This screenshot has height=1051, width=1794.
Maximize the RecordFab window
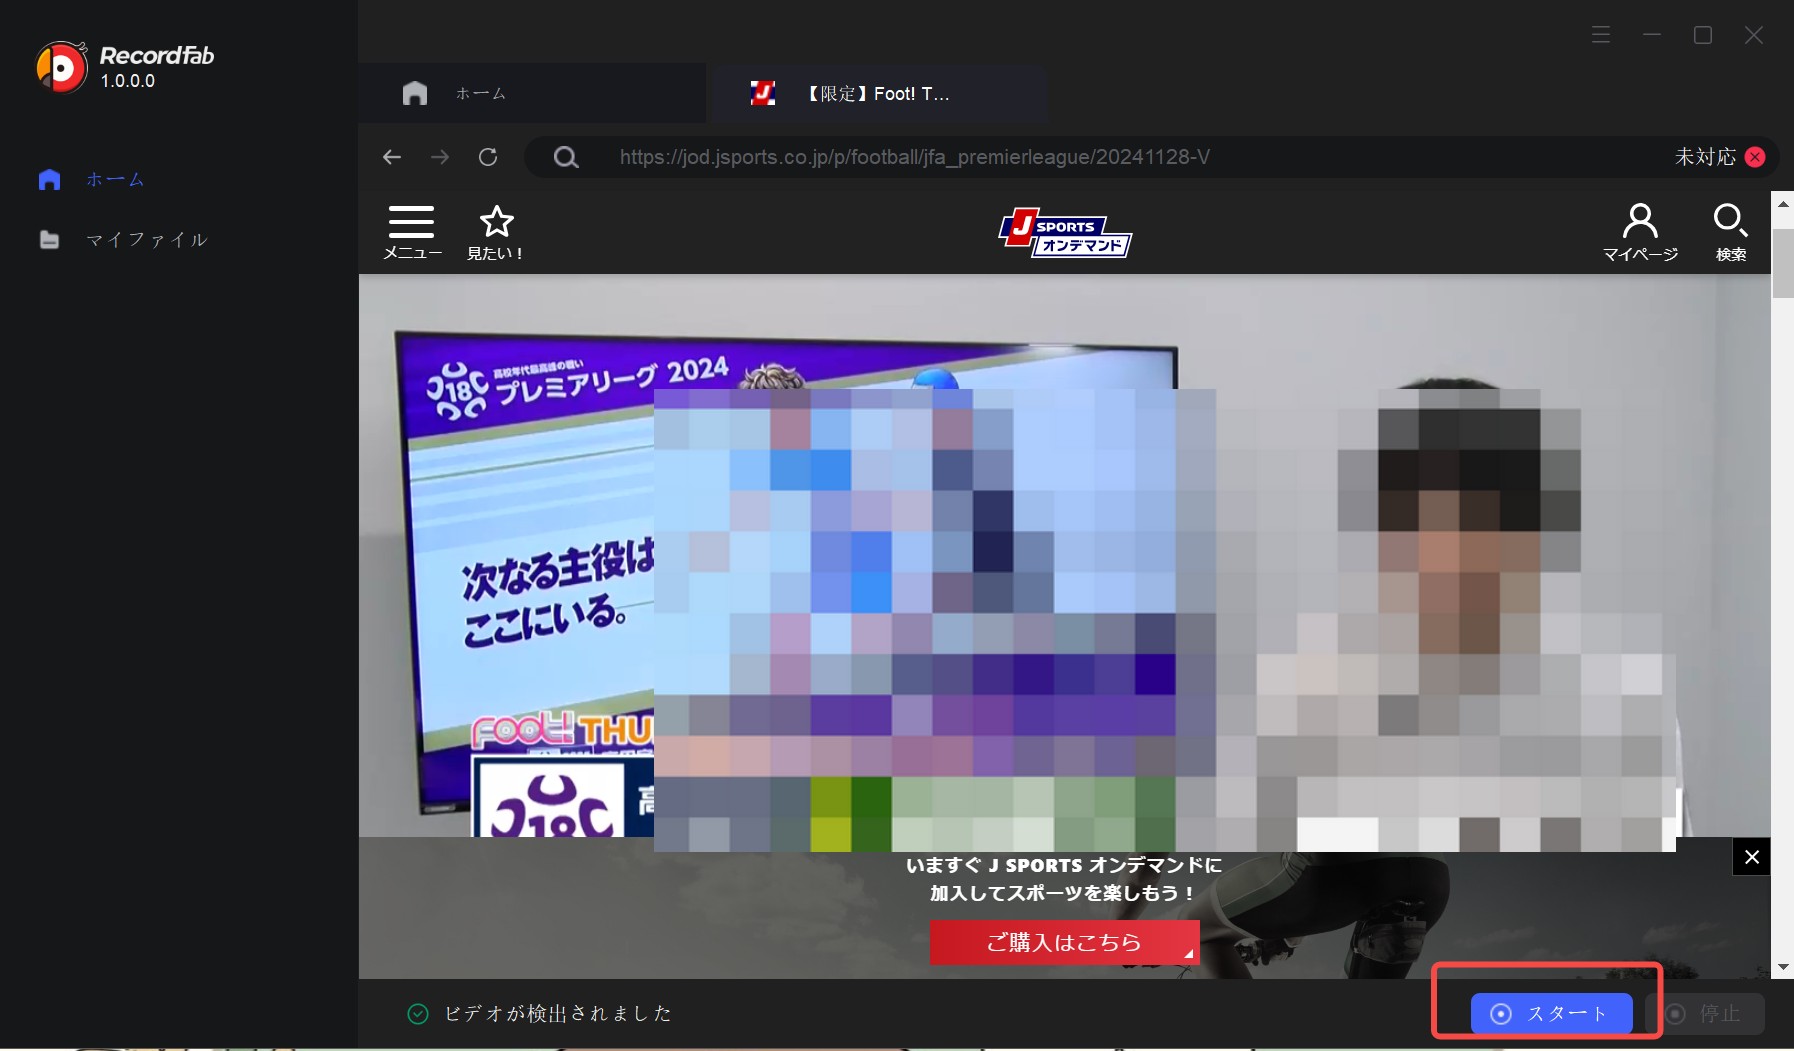coord(1703,35)
